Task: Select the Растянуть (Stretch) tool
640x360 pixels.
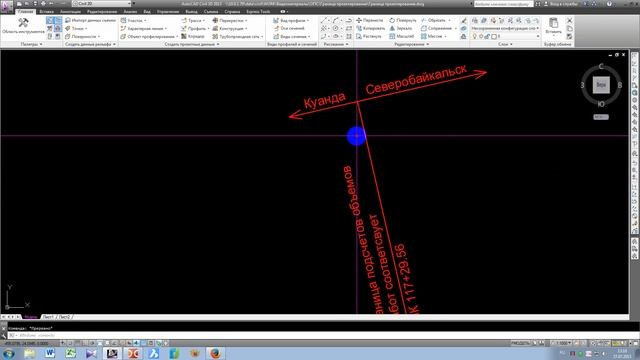Action: pyautogui.click(x=369, y=36)
